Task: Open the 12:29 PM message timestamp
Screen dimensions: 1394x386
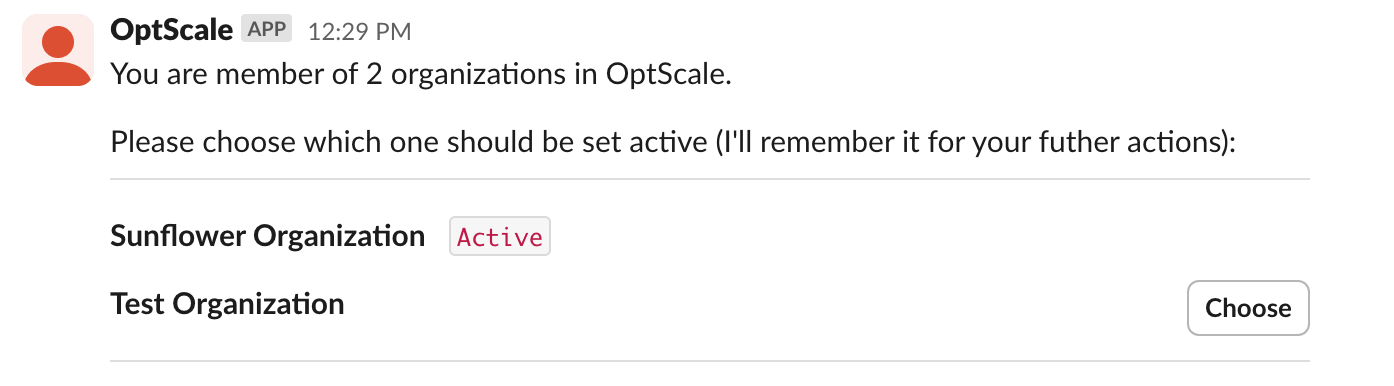Action: 359,31
